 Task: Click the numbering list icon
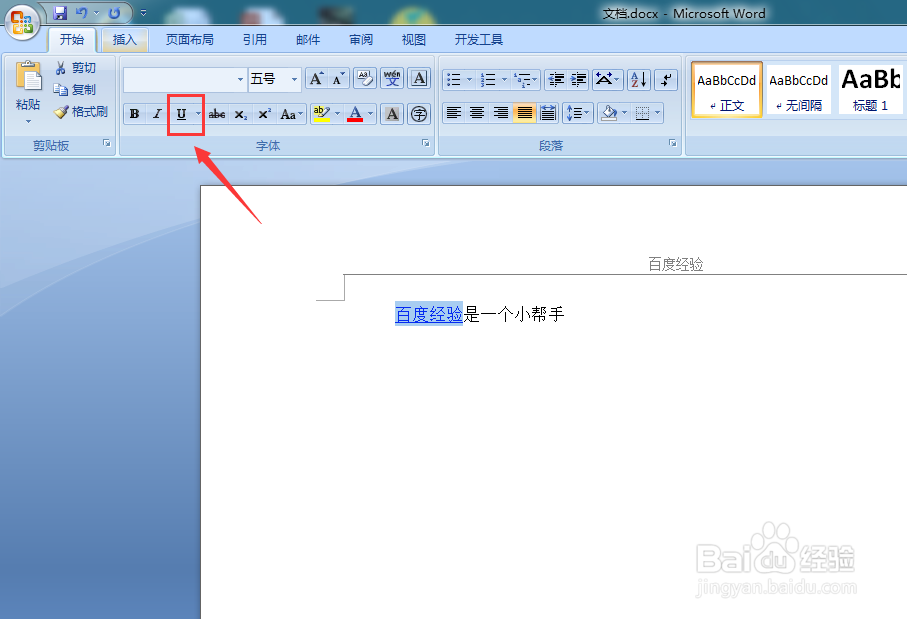(489, 79)
